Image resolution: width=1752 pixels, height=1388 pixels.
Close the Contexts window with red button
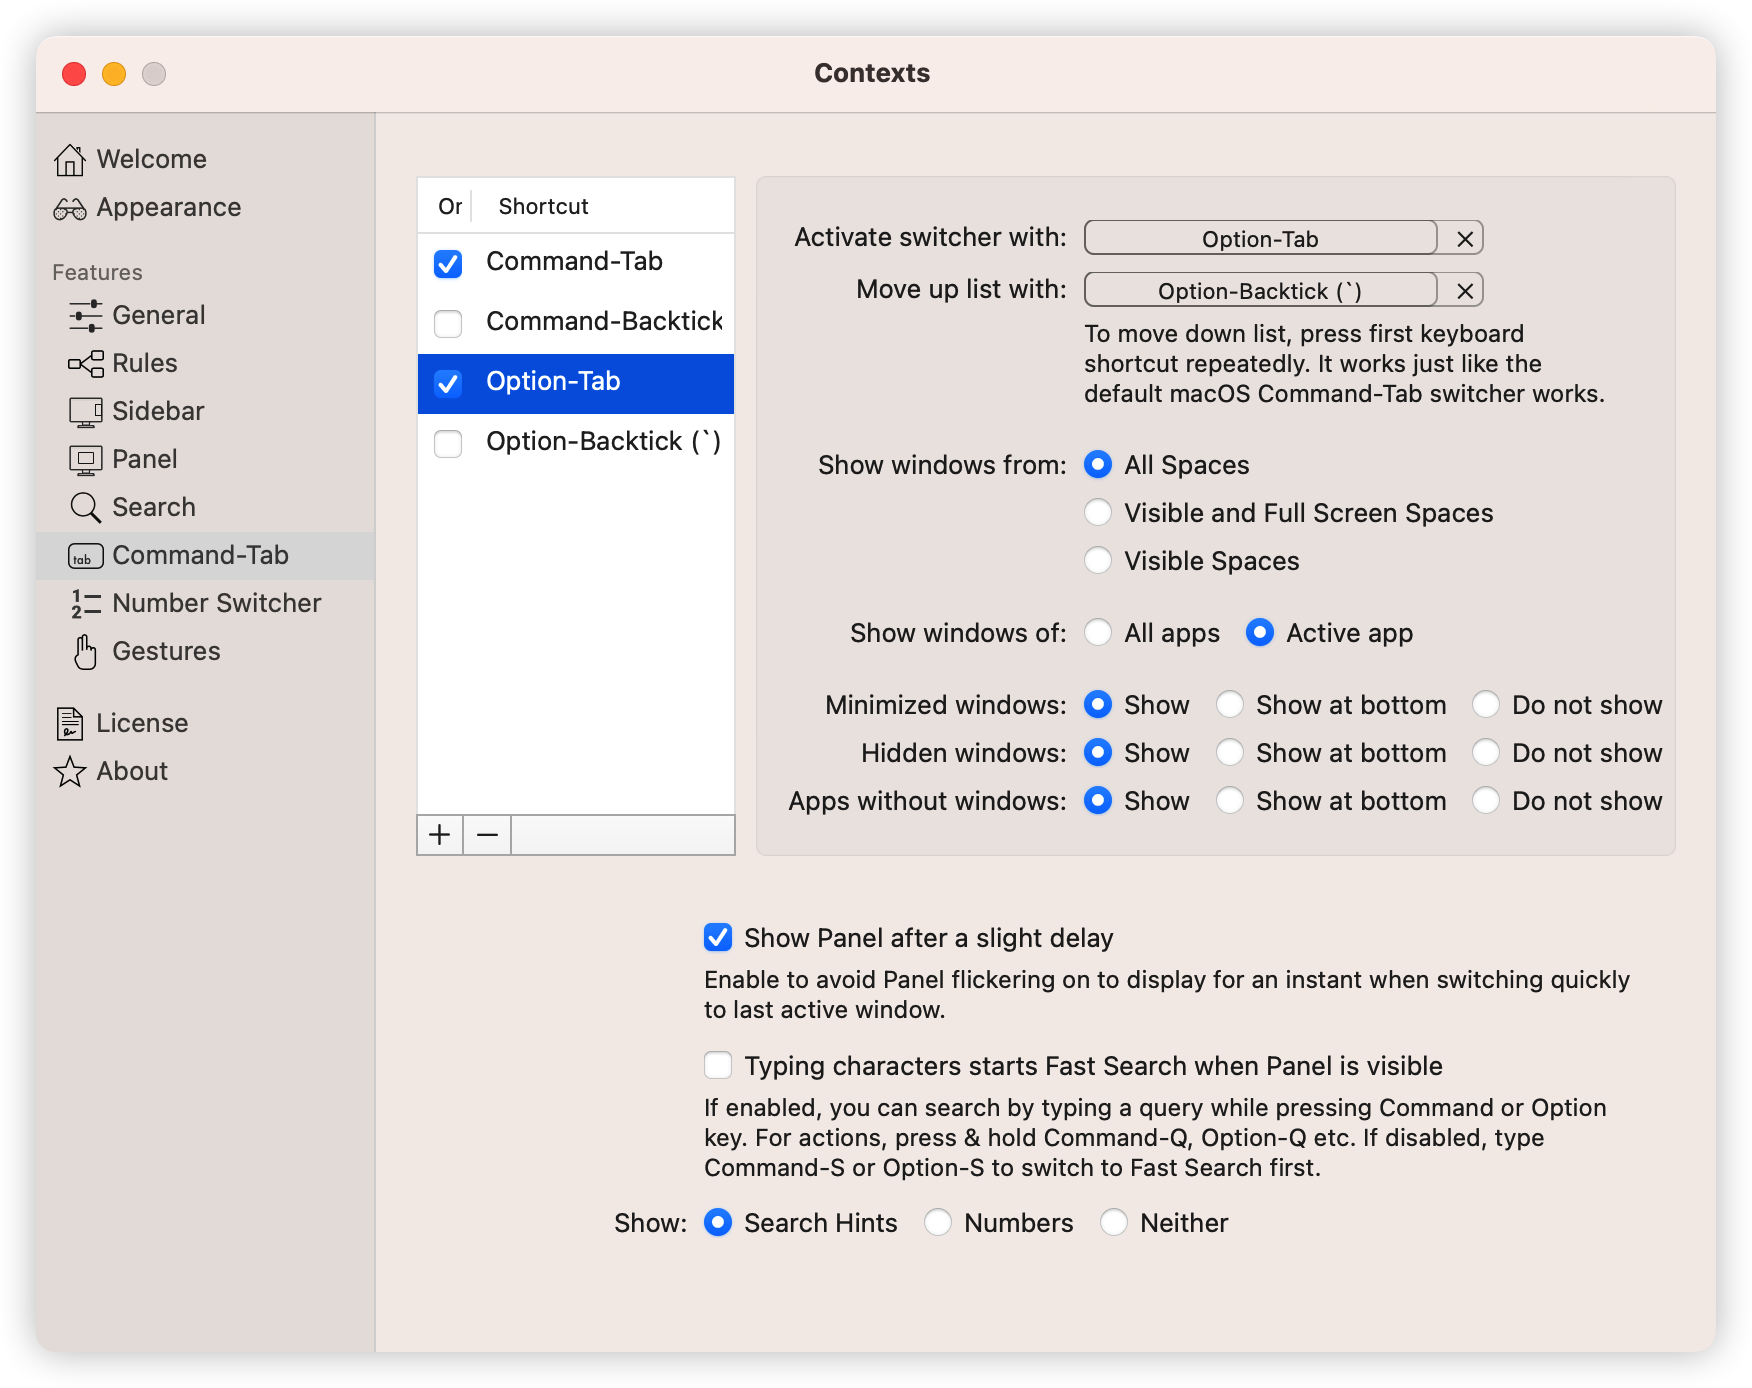point(74,74)
